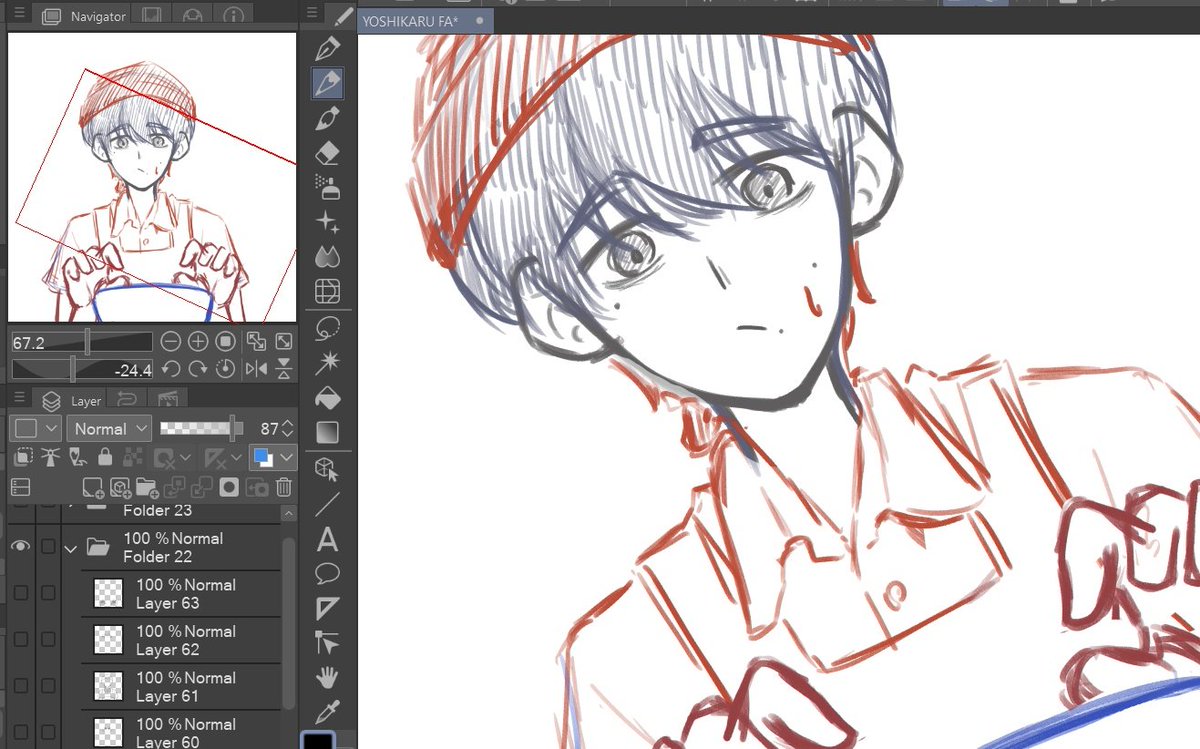Select the Lasso selection tool
Screen dimensions: 1200x749
pyautogui.click(x=327, y=327)
